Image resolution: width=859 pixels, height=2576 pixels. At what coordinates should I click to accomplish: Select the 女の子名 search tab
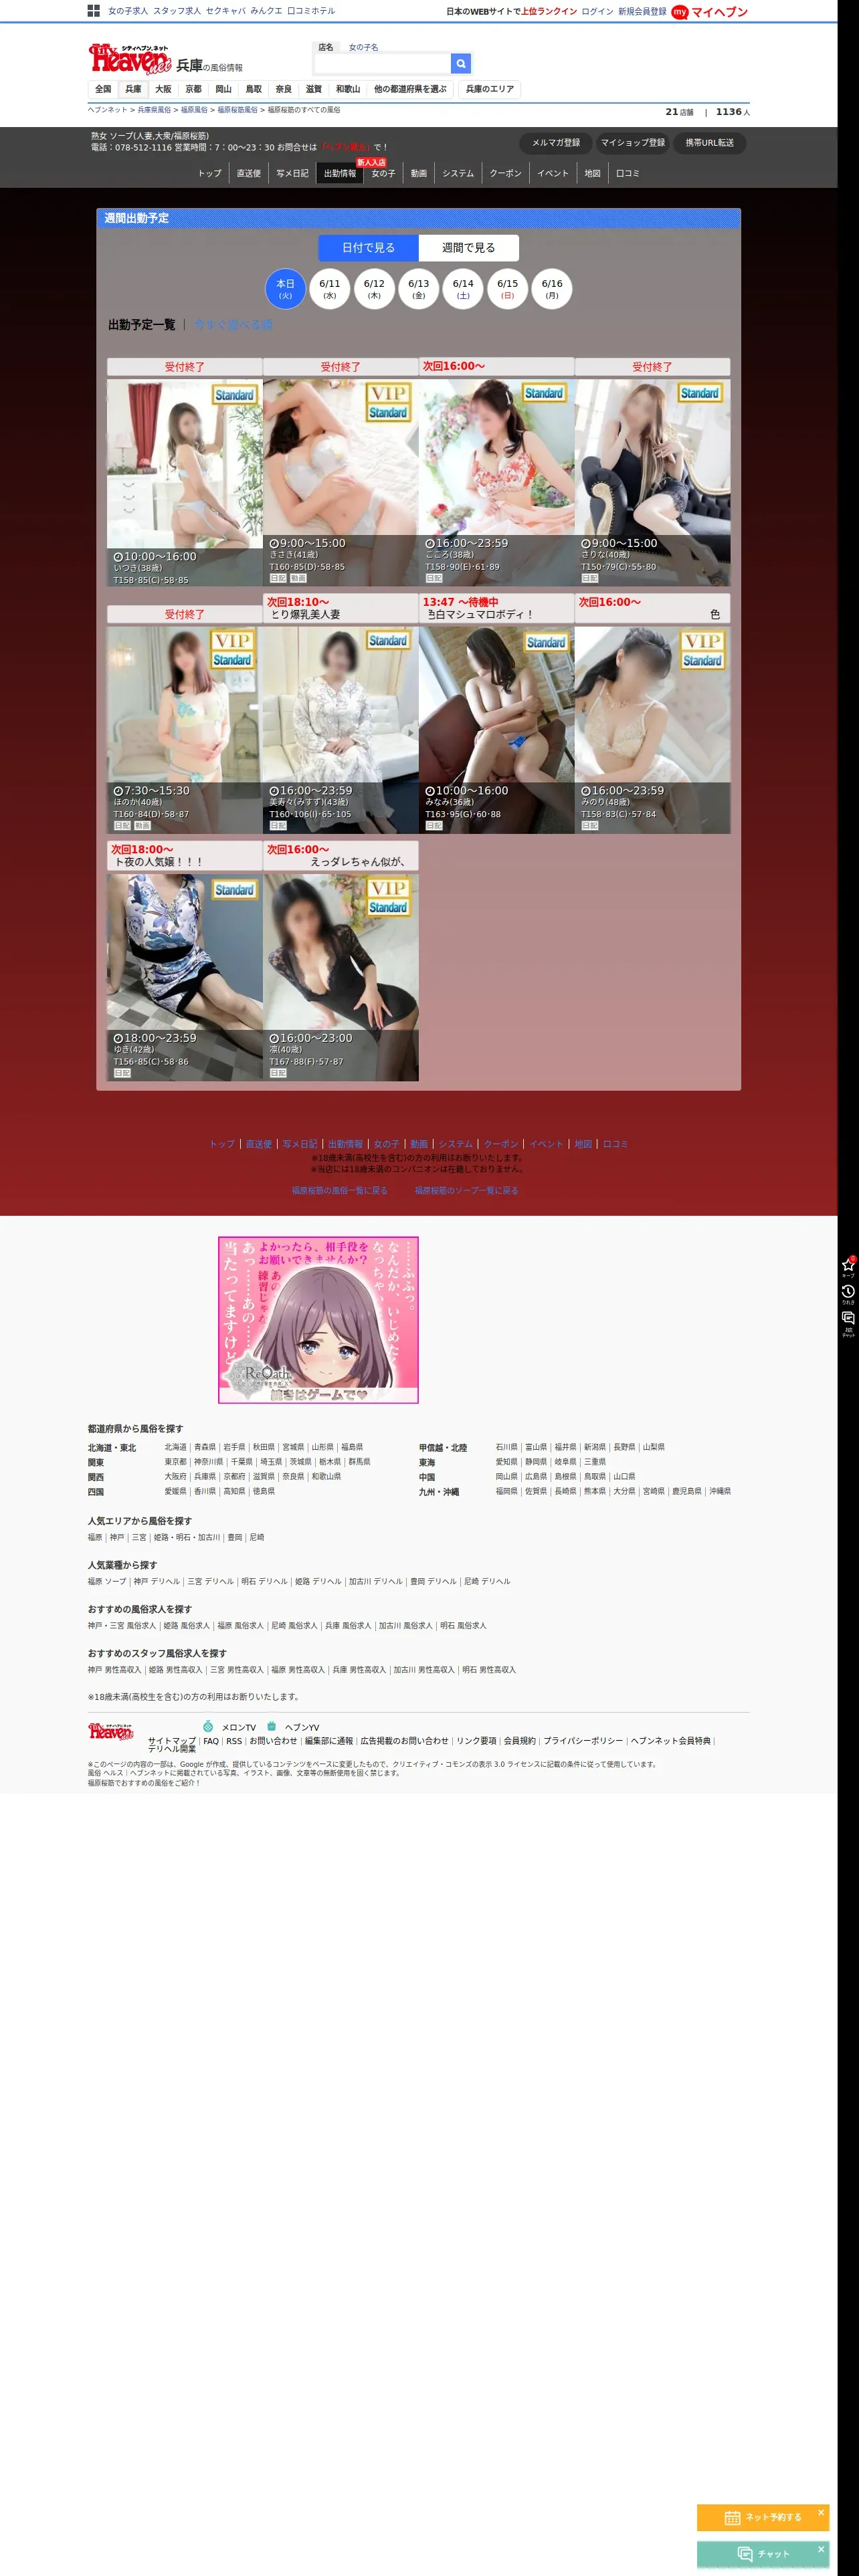pos(363,47)
